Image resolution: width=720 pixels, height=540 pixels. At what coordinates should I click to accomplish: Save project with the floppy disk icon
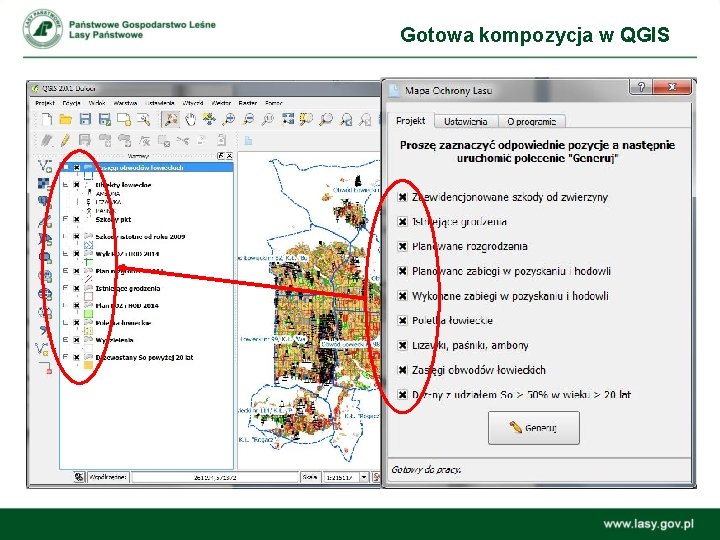(x=85, y=119)
